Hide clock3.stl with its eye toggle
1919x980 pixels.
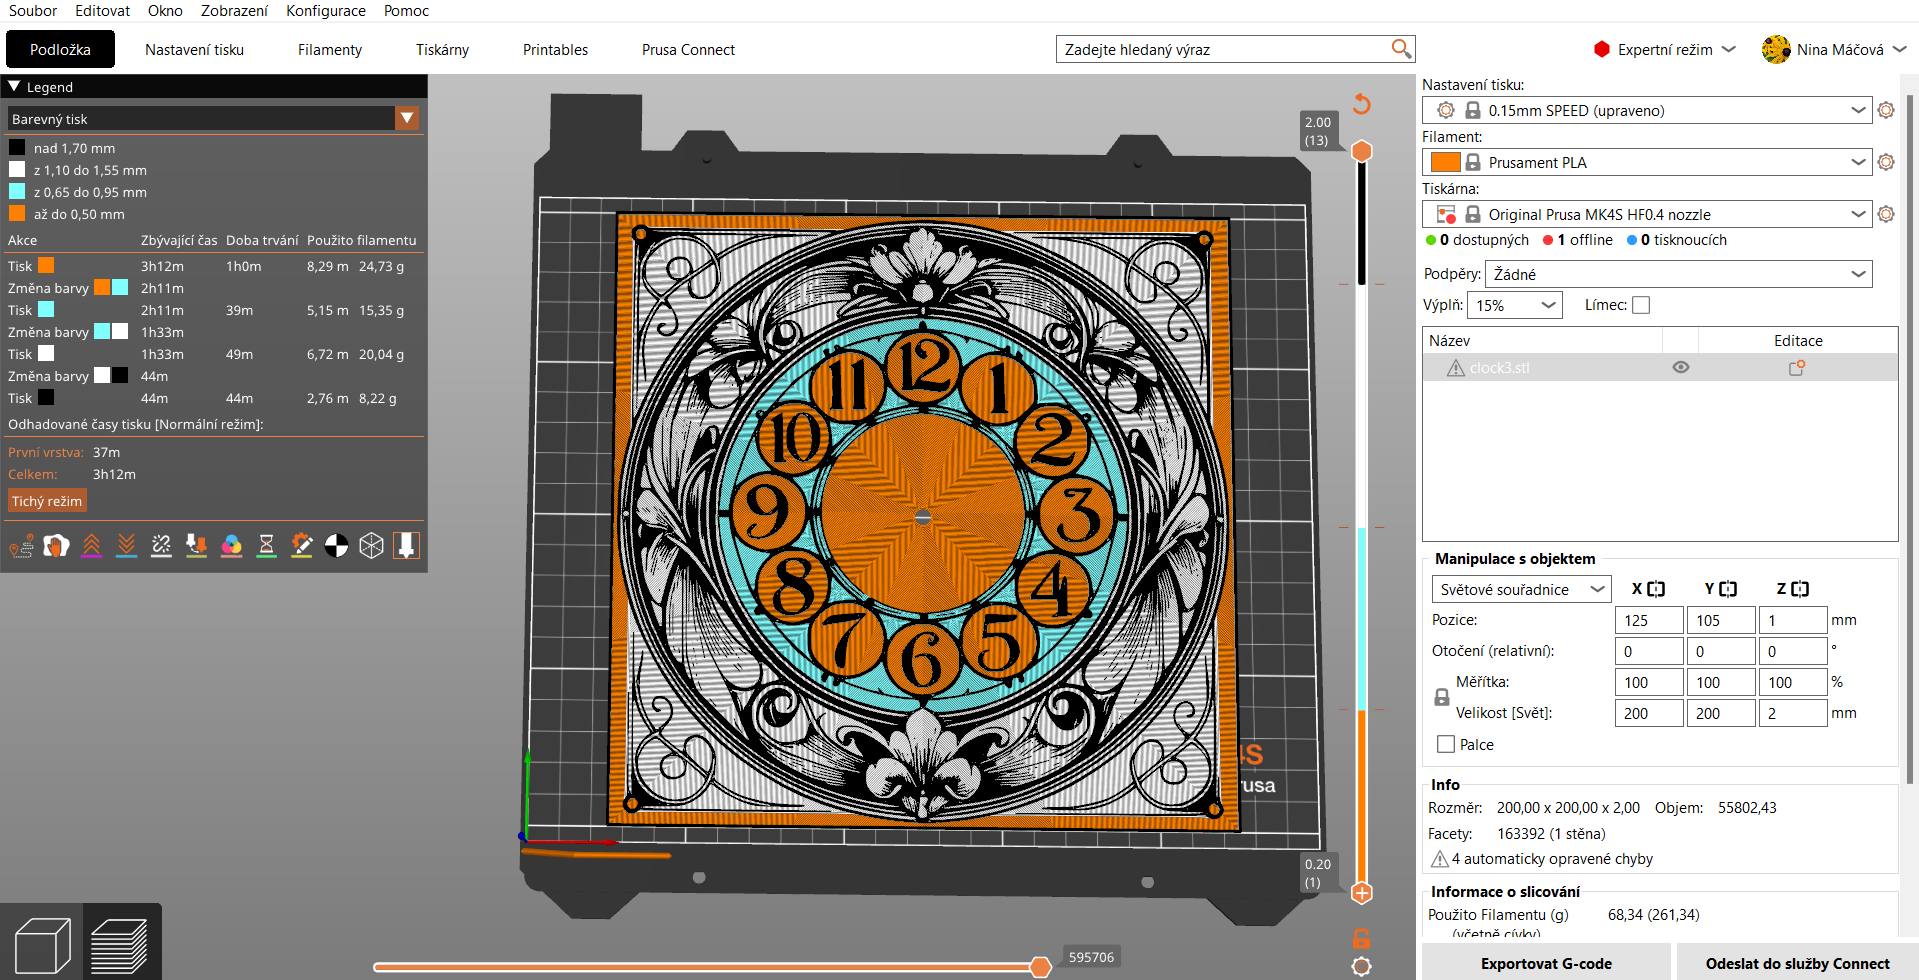coord(1681,367)
